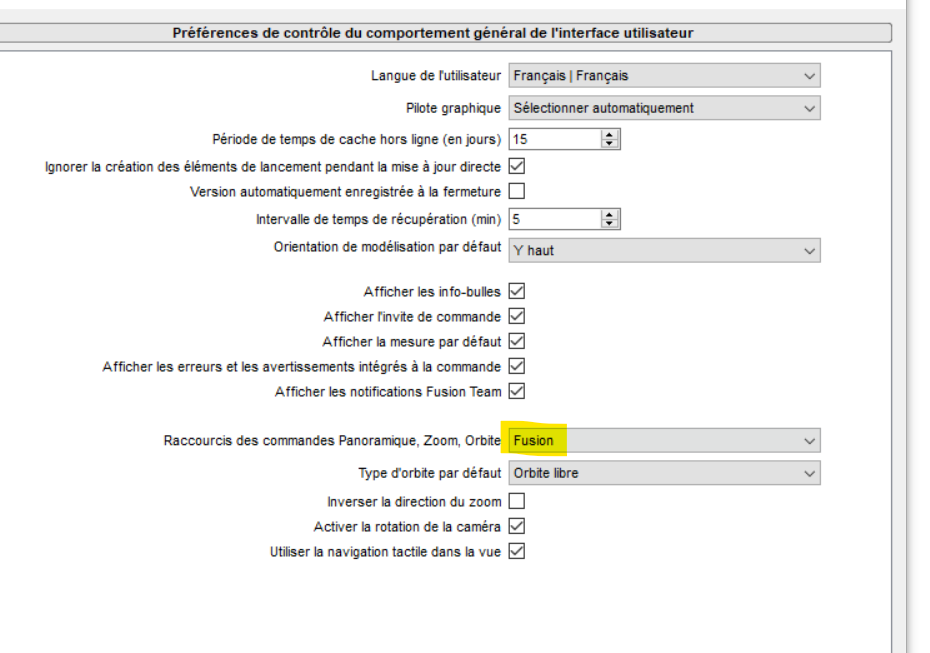This screenshot has height=653, width=930.
Task: Toggle the Afficher les info-bulles checkbox
Action: coord(517,291)
